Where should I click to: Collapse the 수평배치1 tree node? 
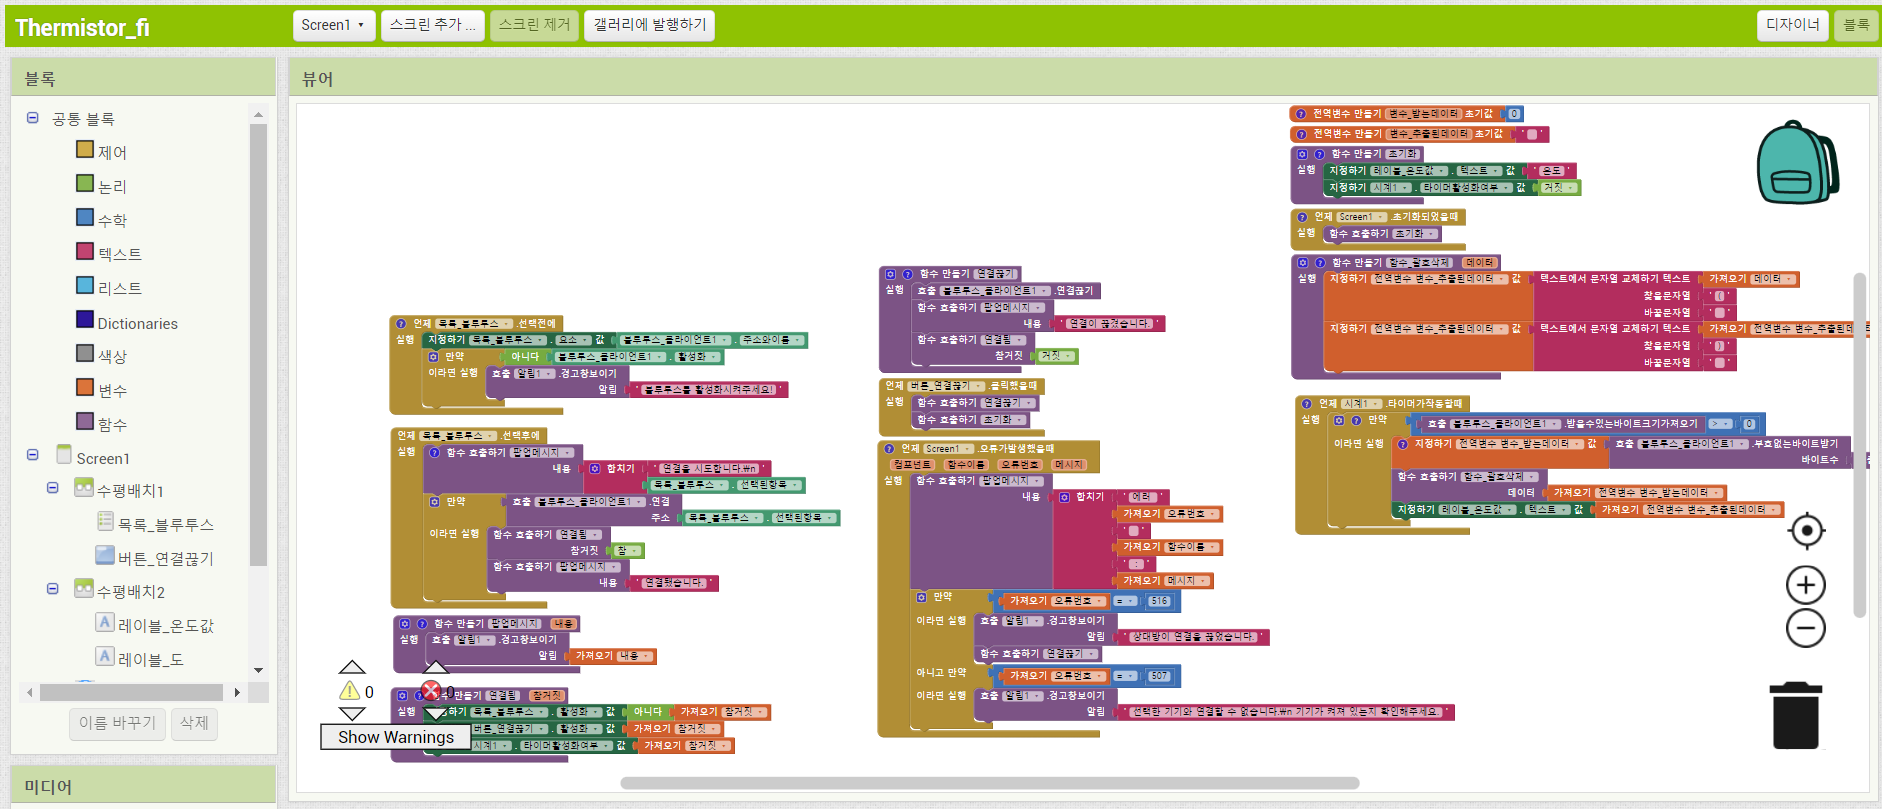[x=53, y=488]
